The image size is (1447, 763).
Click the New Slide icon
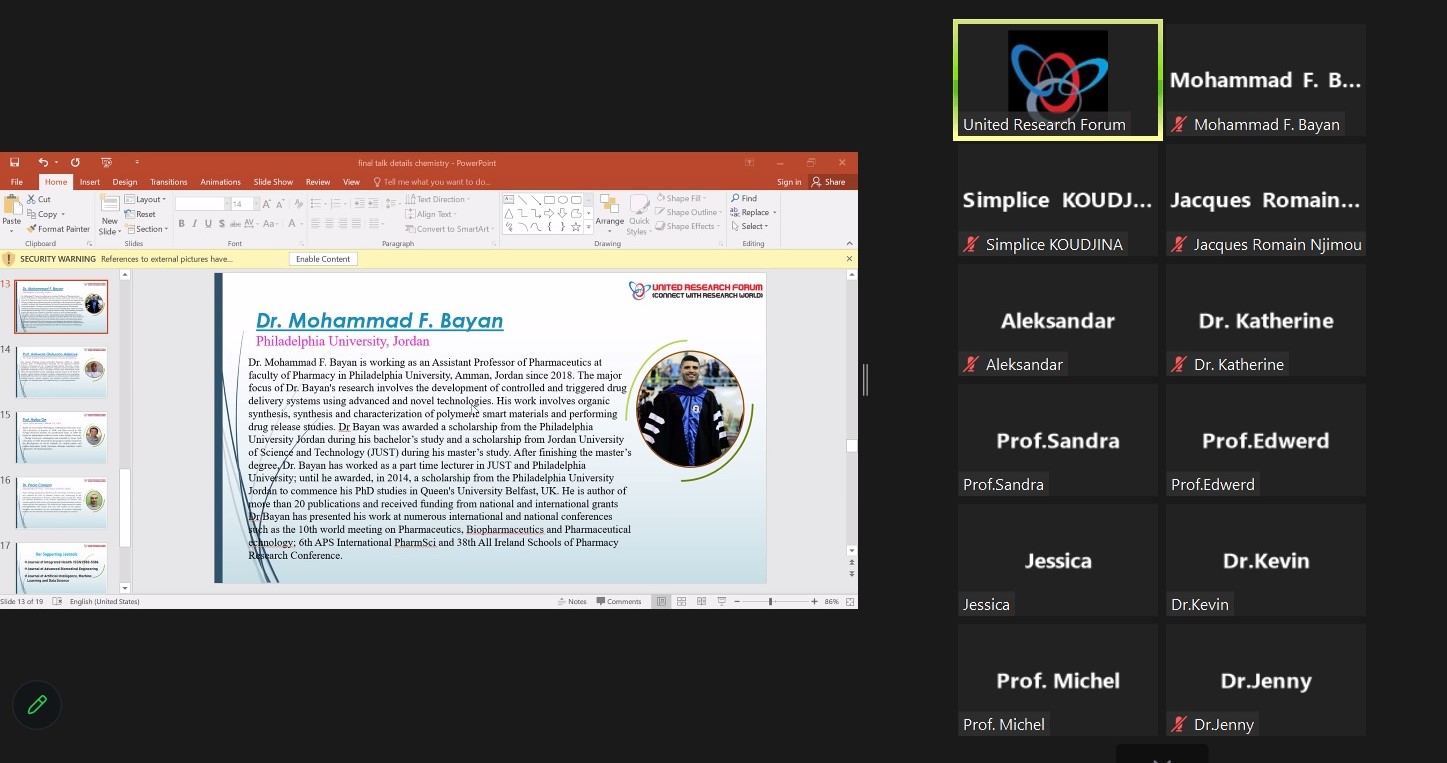109,213
